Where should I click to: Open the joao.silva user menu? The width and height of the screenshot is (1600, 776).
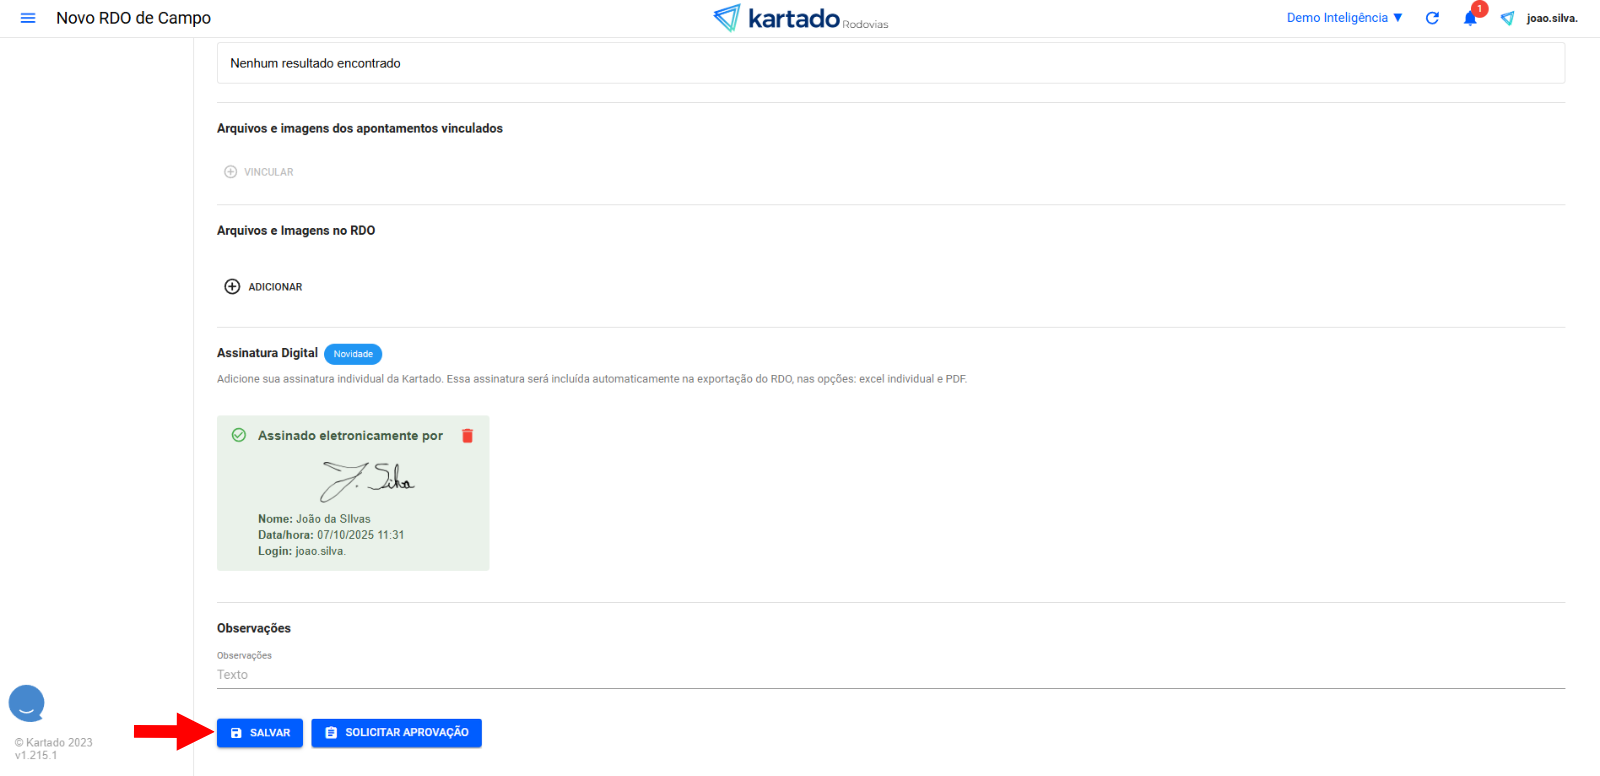pyautogui.click(x=1551, y=18)
